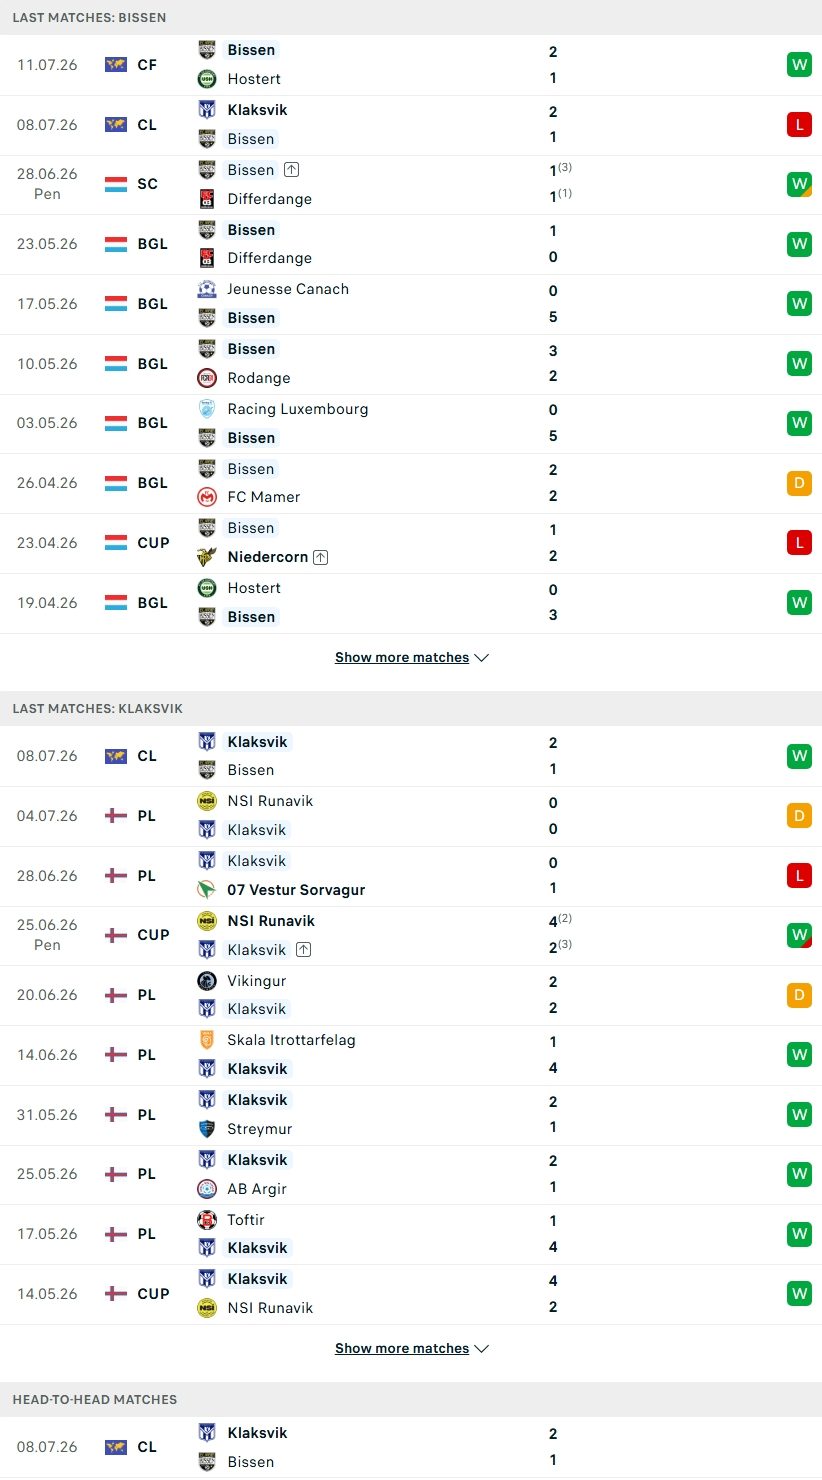Click the Differdange crest in 23.05.26 match

click(207, 258)
